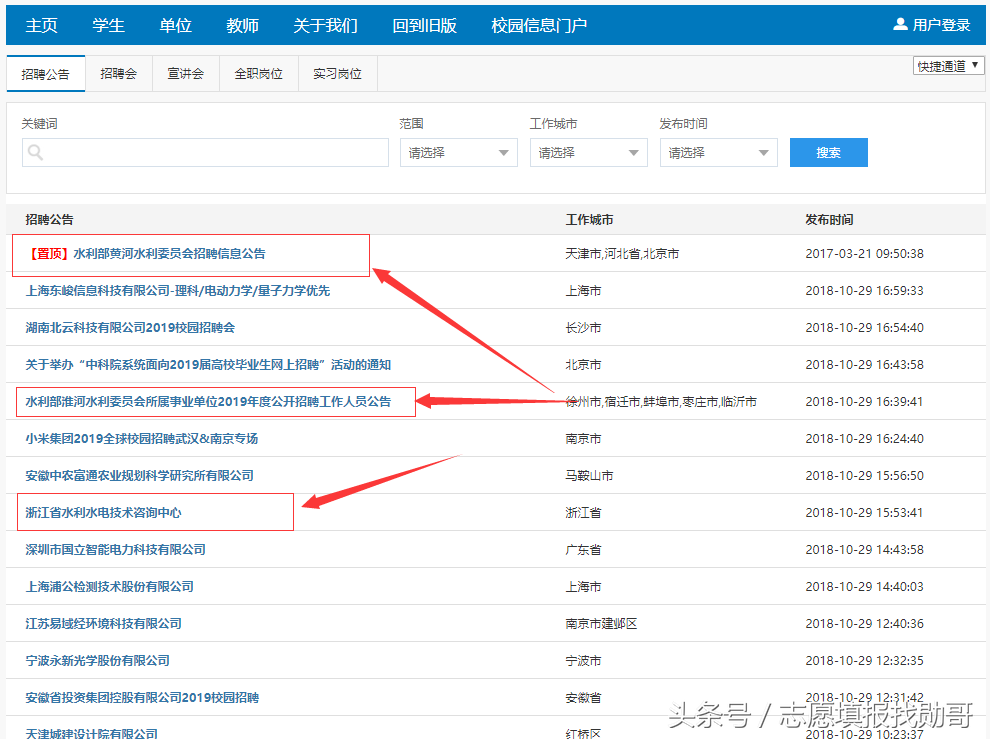Viewport: 990px width, 739px height.
Task: Click the 工作城市 column header
Action: point(589,219)
